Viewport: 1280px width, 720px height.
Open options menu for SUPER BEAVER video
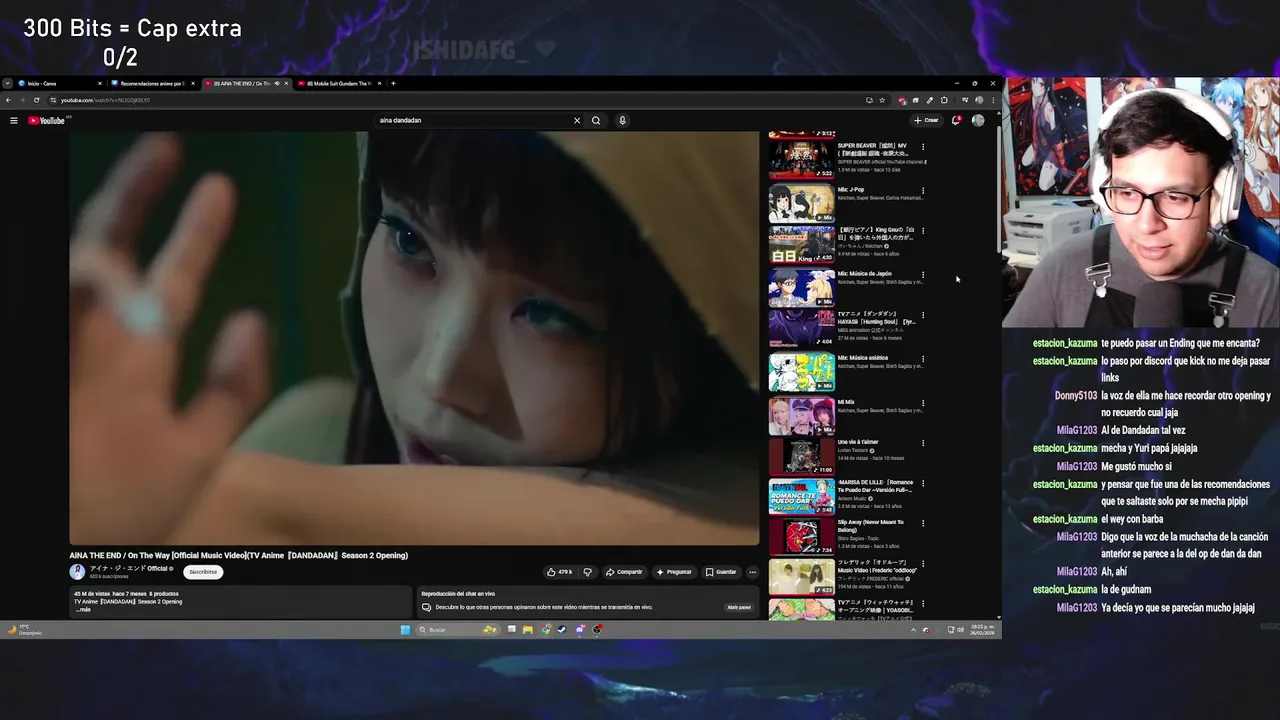pos(923,147)
